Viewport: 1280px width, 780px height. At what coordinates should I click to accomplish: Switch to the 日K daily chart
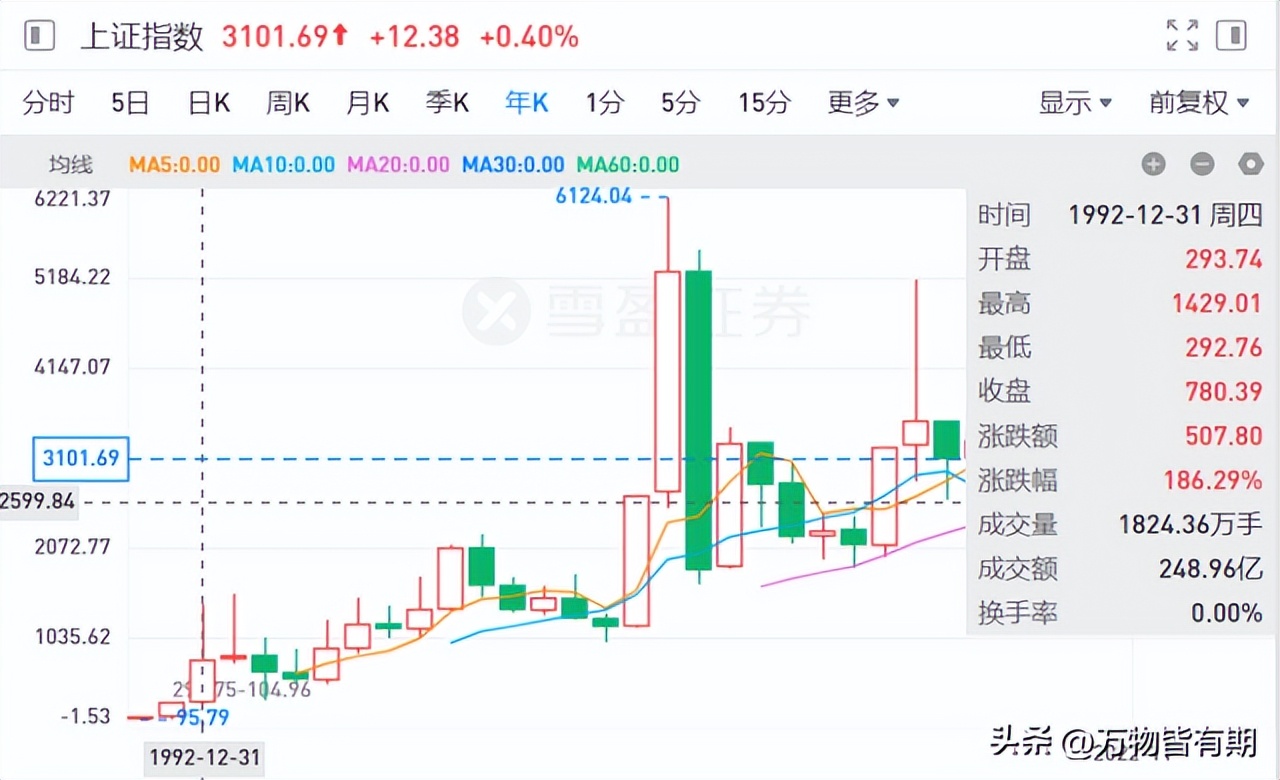coord(207,102)
